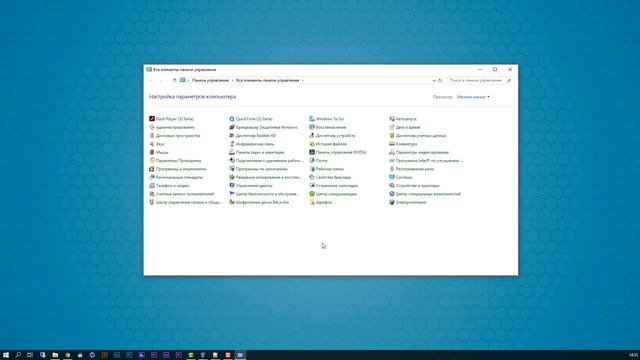The width and height of the screenshot is (640, 360).
Task: Click the Клавиатура keyboard icon
Action: 392,144
